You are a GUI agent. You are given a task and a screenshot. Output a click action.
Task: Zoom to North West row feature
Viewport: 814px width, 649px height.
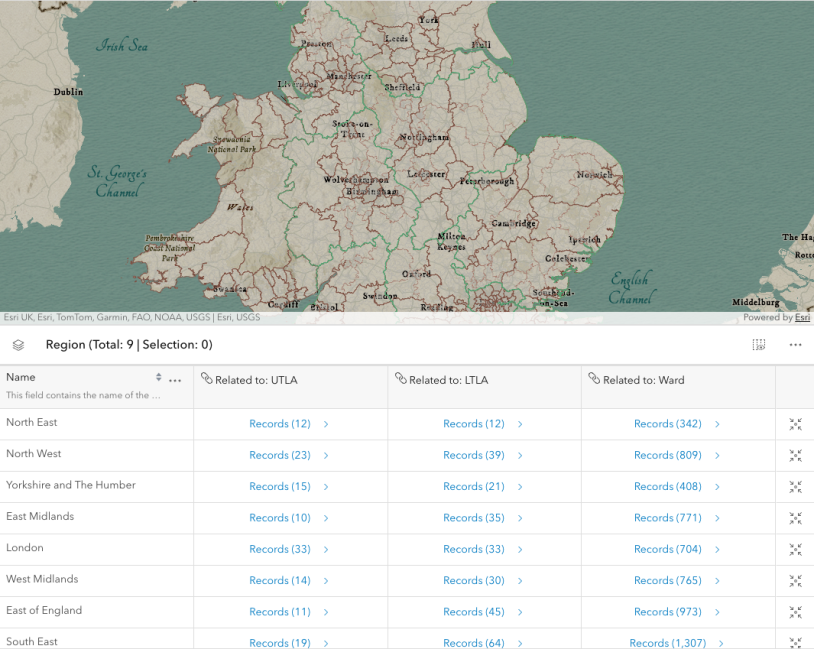pyautogui.click(x=795, y=455)
